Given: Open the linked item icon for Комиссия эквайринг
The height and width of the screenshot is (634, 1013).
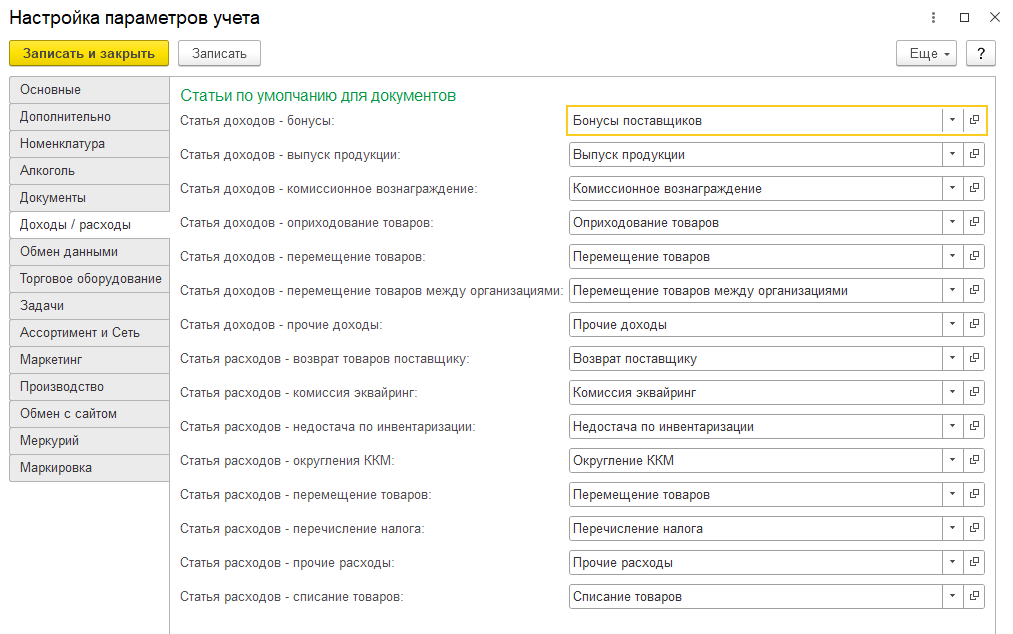Looking at the screenshot, I should [x=974, y=392].
